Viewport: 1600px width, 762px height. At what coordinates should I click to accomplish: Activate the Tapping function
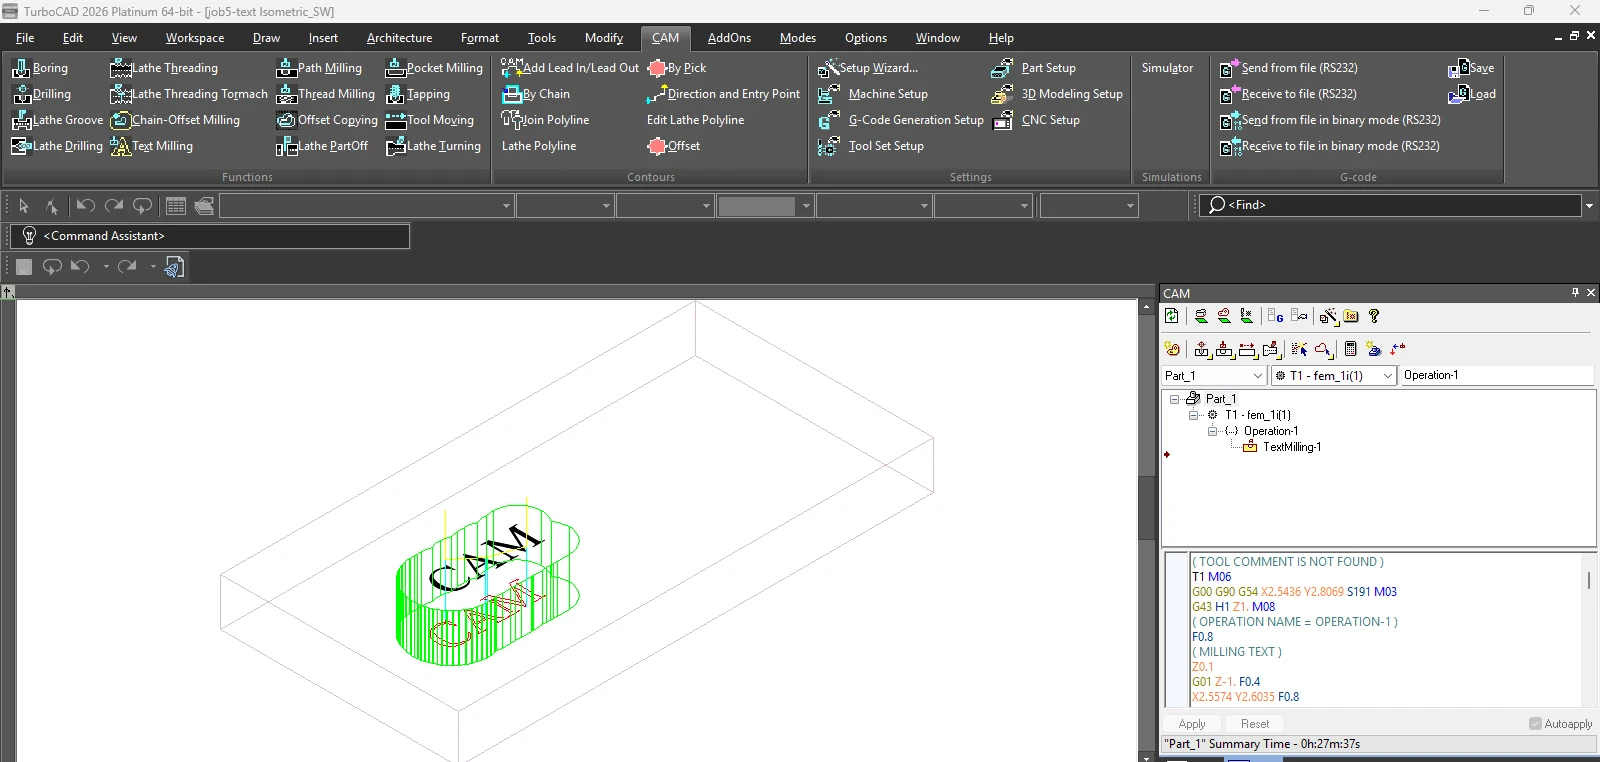click(x=418, y=94)
